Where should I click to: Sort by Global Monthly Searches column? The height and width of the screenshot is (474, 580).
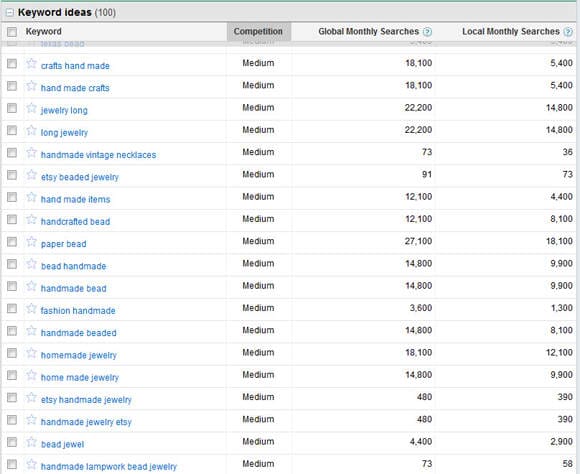[x=368, y=31]
